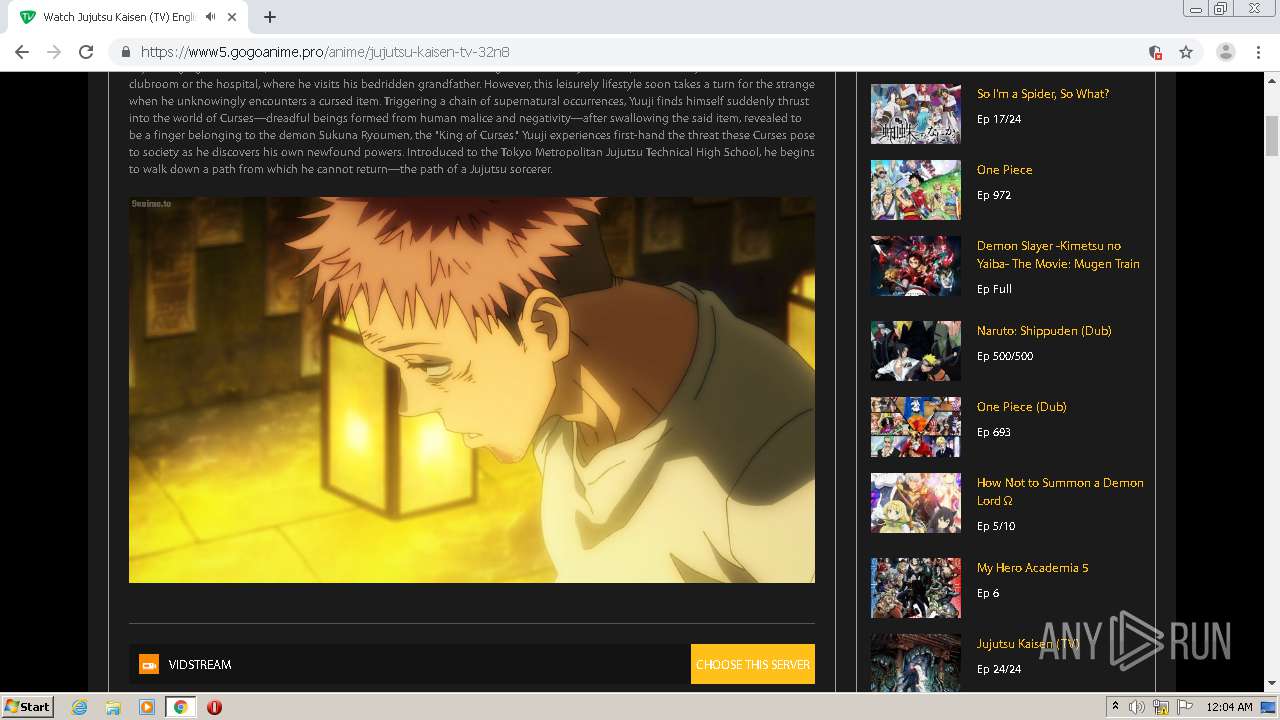Click the 12:04 AM taskbar clock
Screen dimensions: 1280x720
pos(1229,707)
